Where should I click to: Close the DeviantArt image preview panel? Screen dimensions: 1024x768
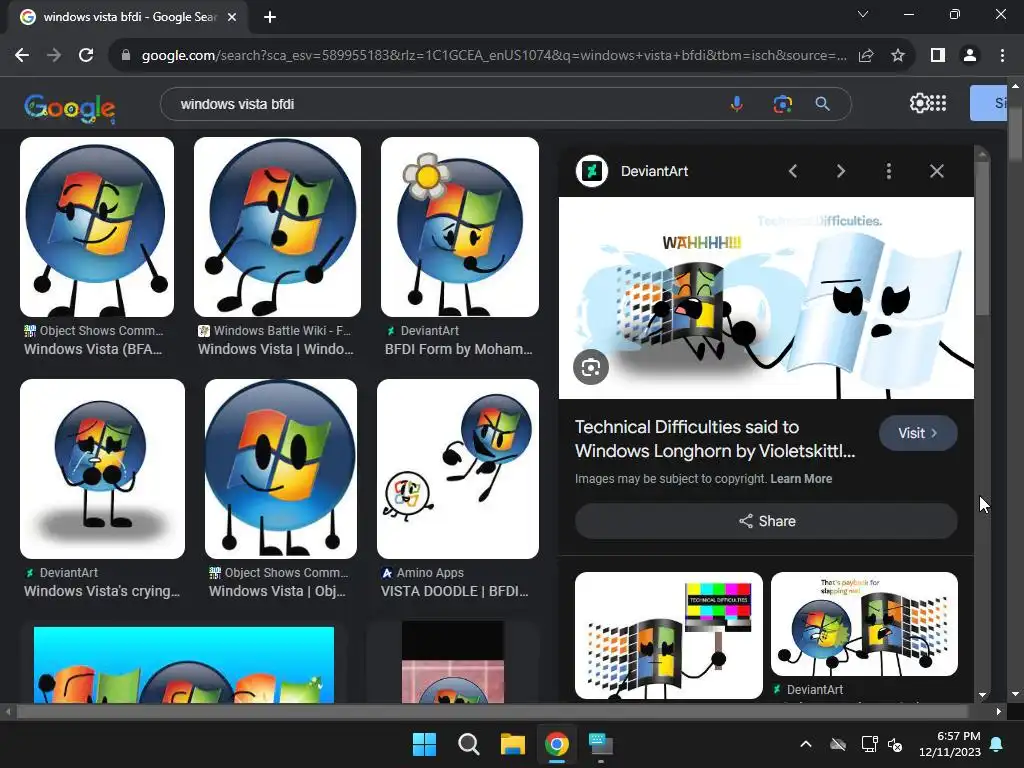[x=936, y=171]
